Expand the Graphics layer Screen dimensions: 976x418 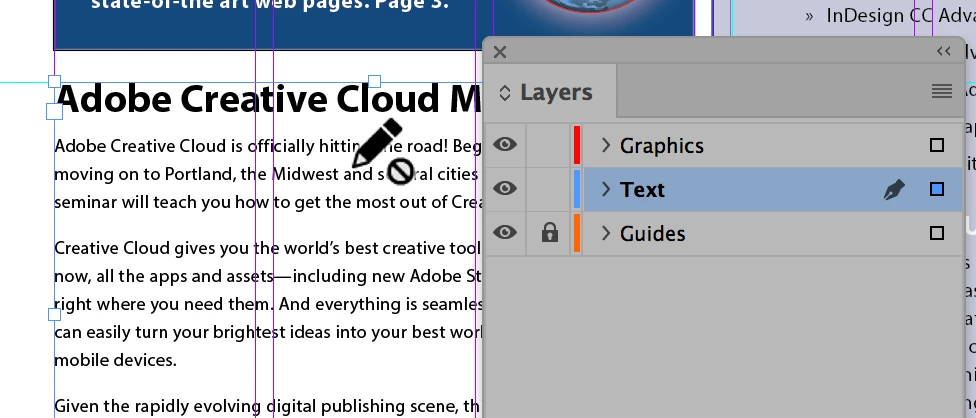click(606, 145)
